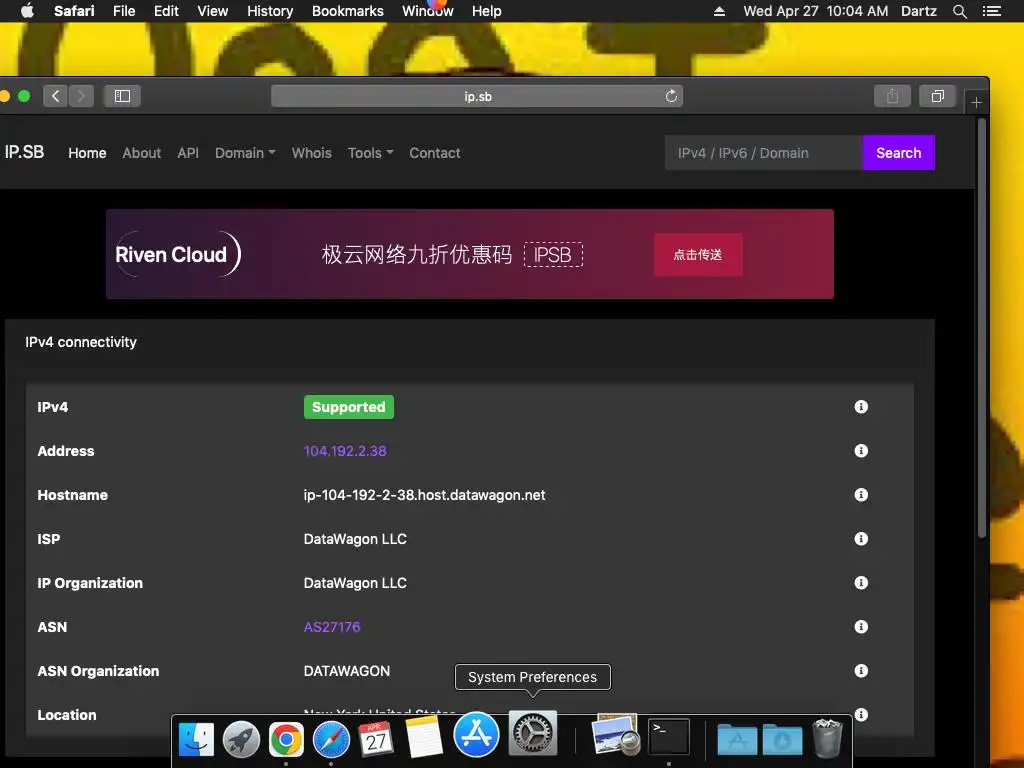The height and width of the screenshot is (768, 1024).
Task: Show all tabs overview in Safari
Action: tap(937, 96)
